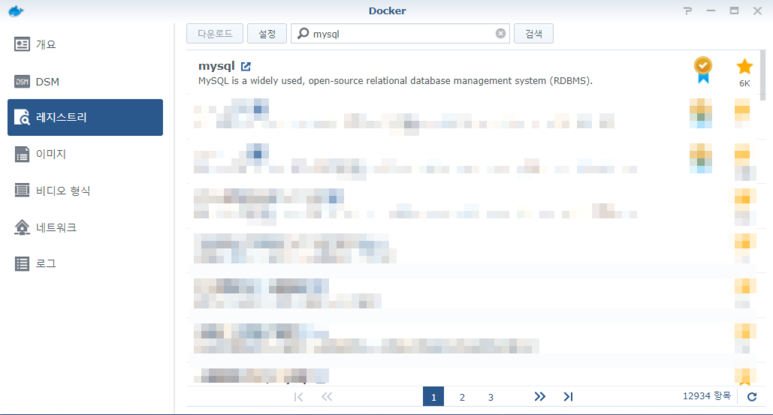Click the Registry magnifier document icon
The width and height of the screenshot is (773, 415).
tap(22, 117)
